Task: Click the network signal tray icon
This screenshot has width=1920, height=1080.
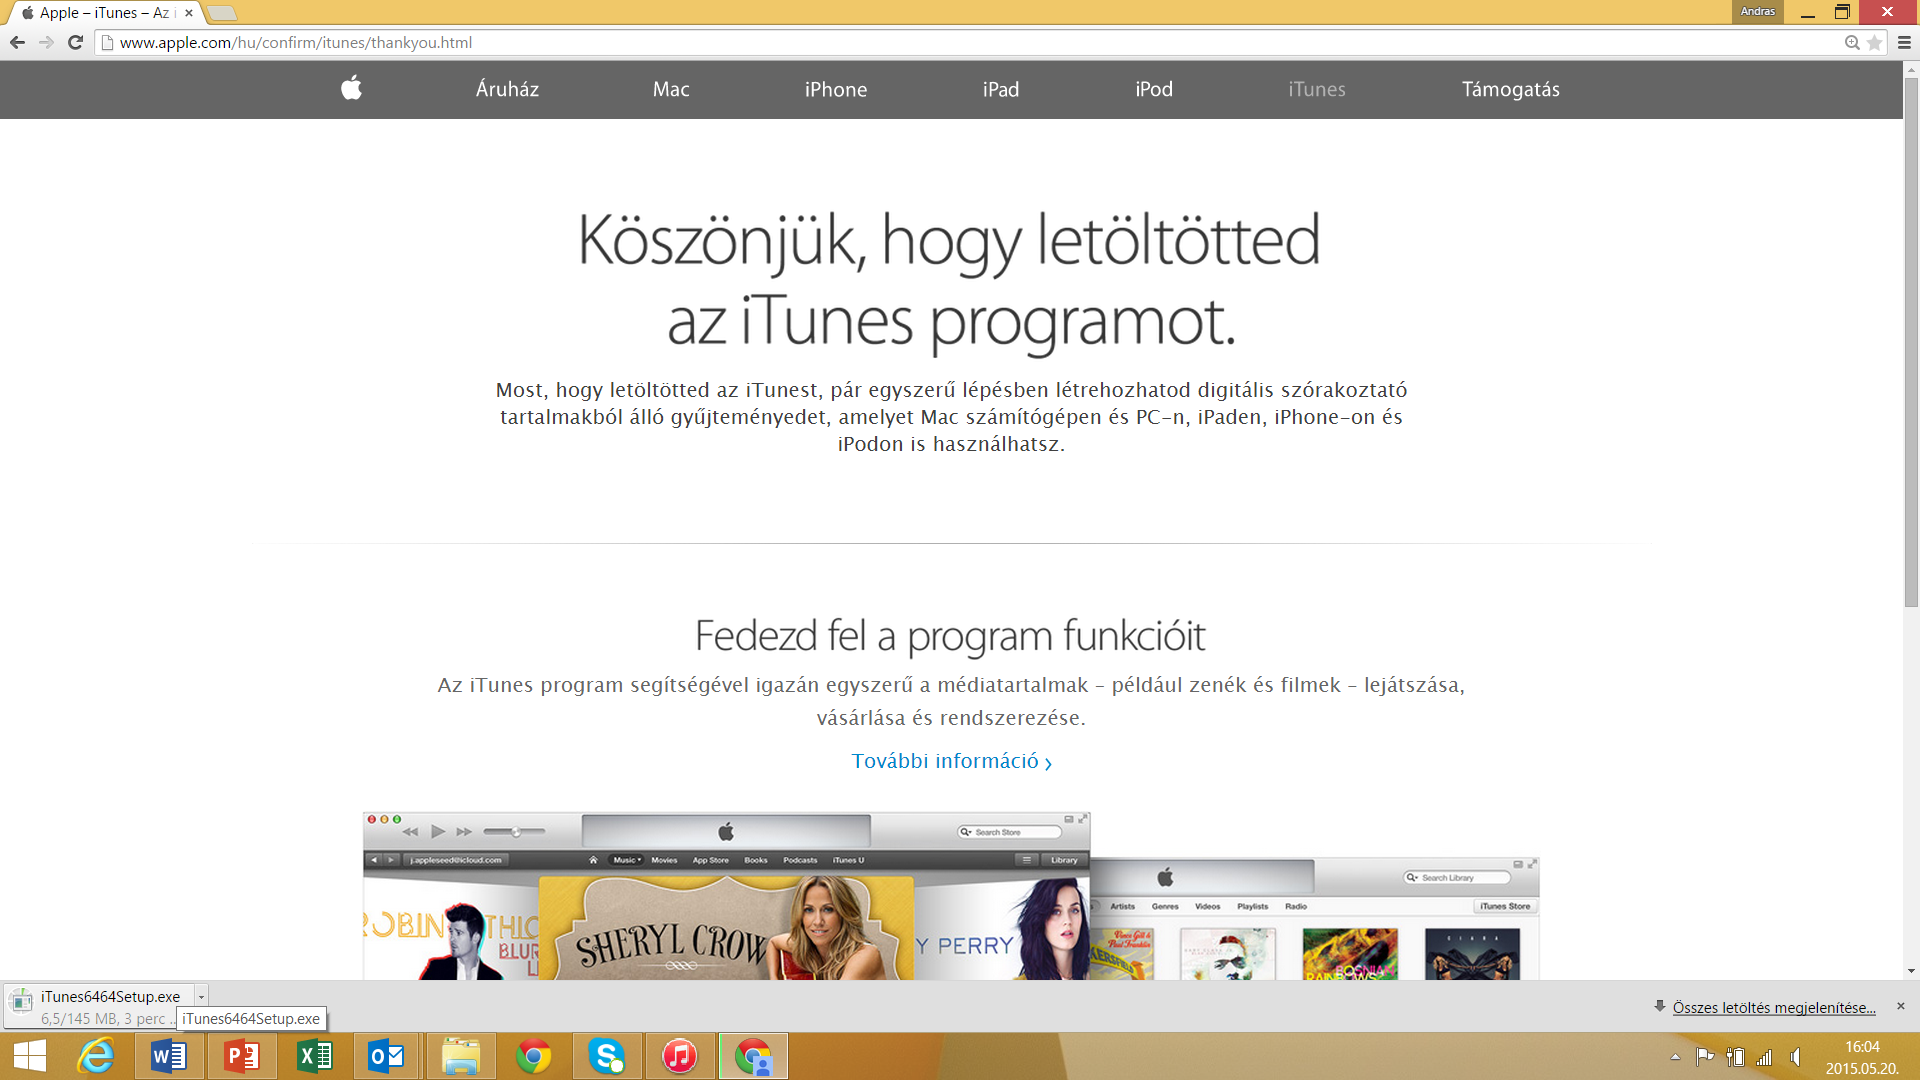Action: tap(1765, 1057)
